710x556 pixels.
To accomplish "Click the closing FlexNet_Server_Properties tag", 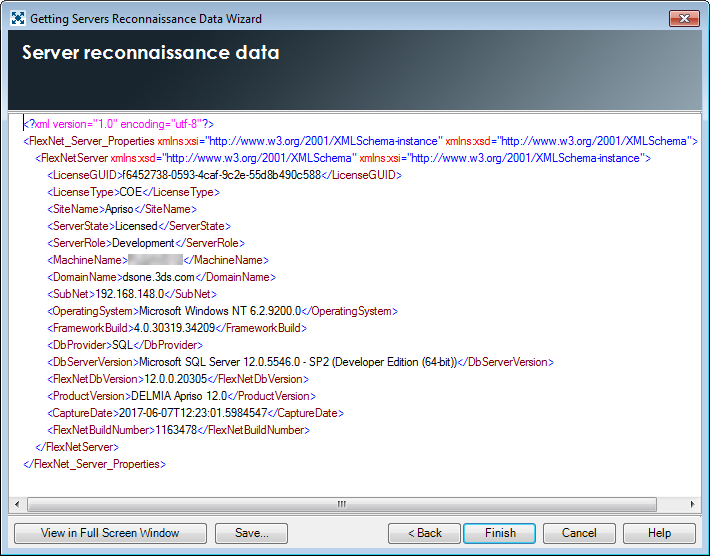I will [95, 464].
